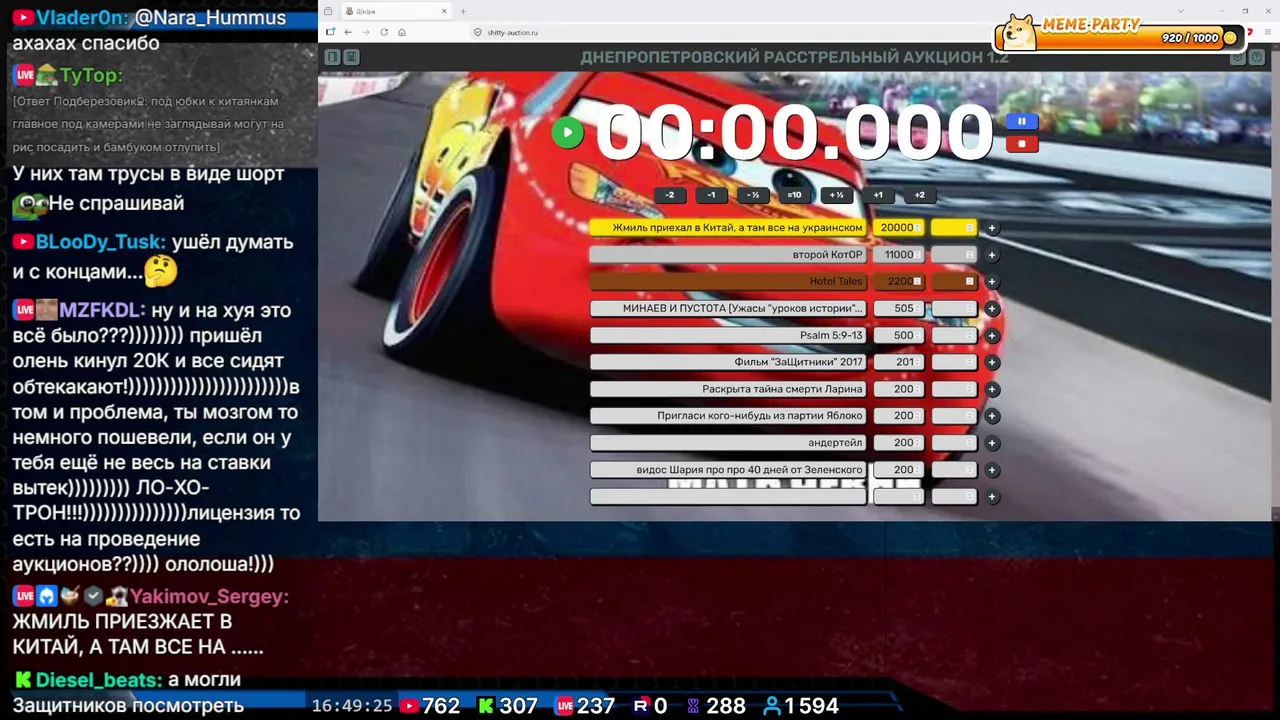
Task: Add one minute with the +1 button
Action: click(878, 195)
